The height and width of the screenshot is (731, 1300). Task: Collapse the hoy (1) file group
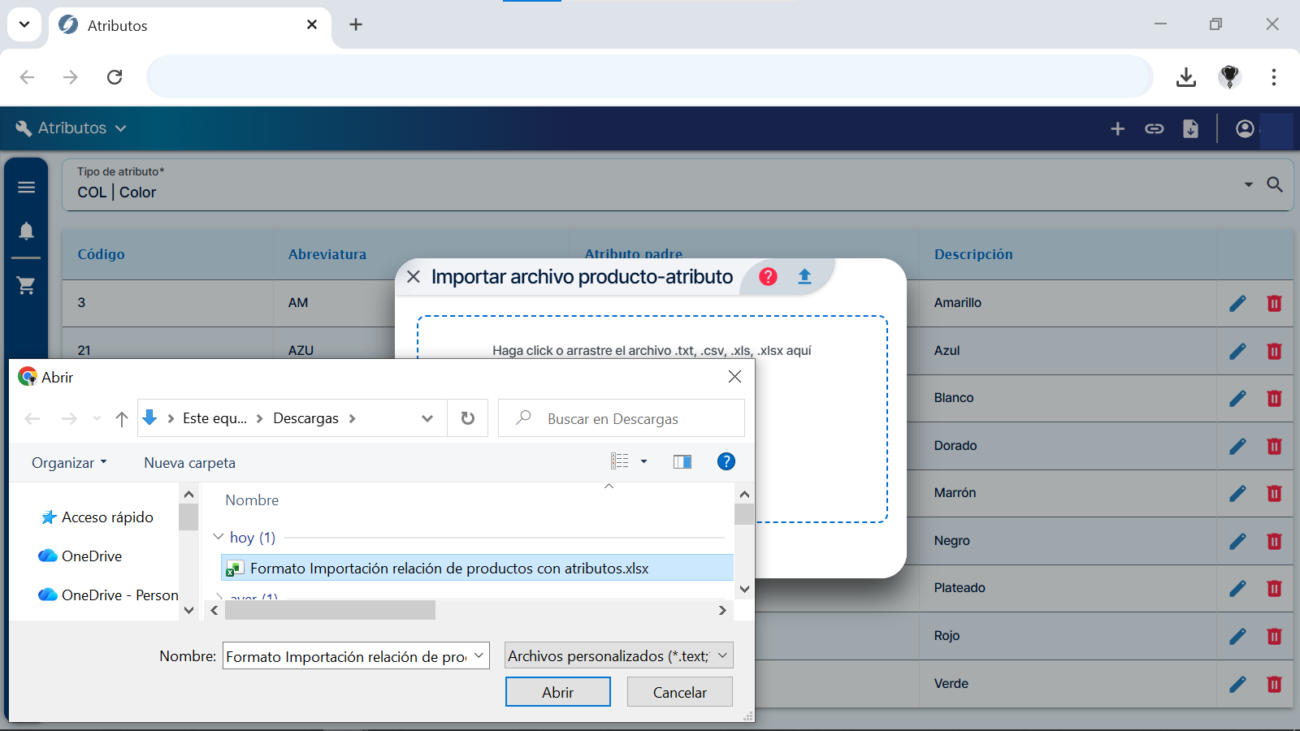click(x=218, y=537)
